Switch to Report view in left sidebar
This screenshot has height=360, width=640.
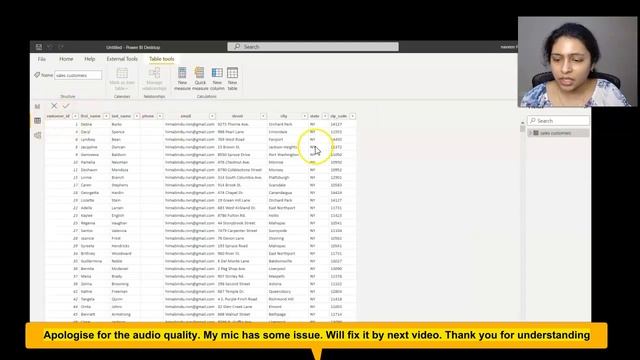coord(38,106)
